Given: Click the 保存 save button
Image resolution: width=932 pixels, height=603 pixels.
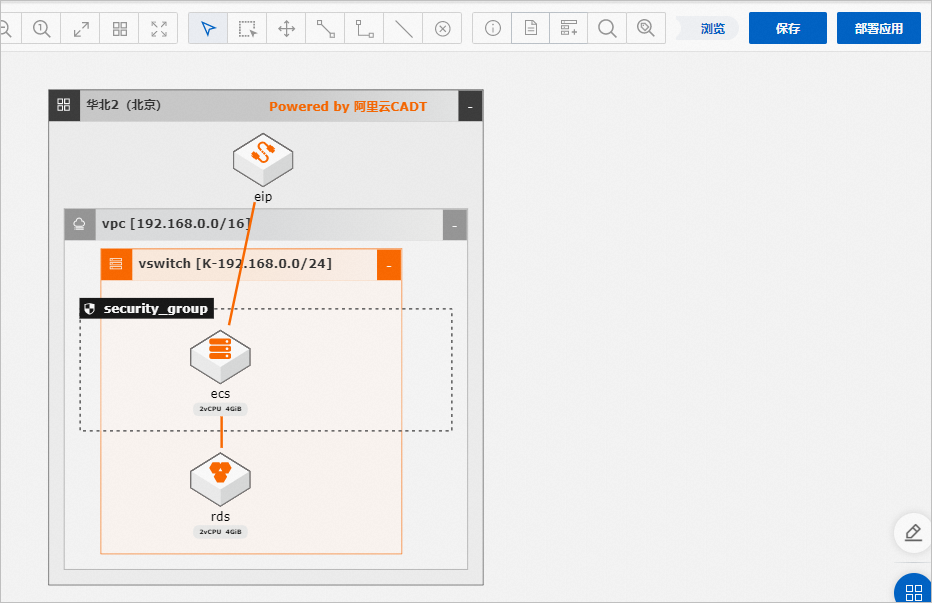Looking at the screenshot, I should coord(788,28).
